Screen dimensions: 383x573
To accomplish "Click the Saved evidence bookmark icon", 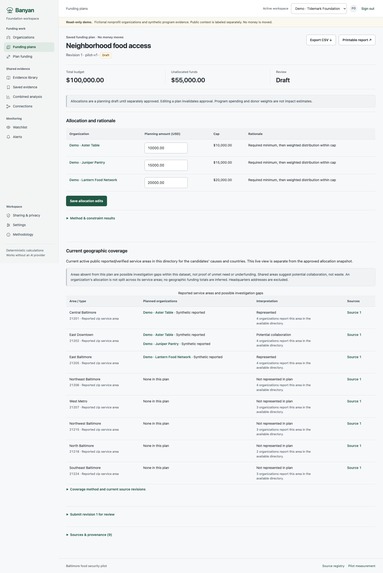I will [x=8, y=87].
